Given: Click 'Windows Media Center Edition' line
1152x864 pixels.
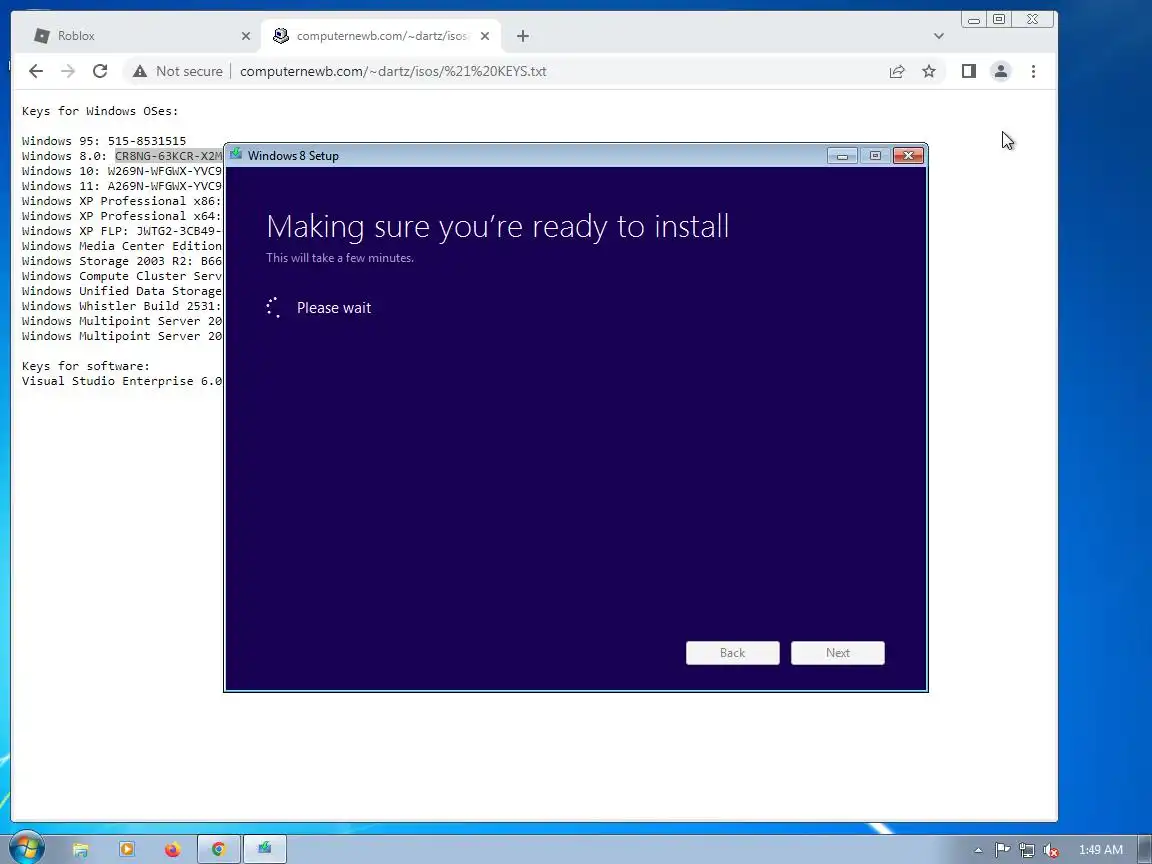Looking at the screenshot, I should [x=121, y=246].
